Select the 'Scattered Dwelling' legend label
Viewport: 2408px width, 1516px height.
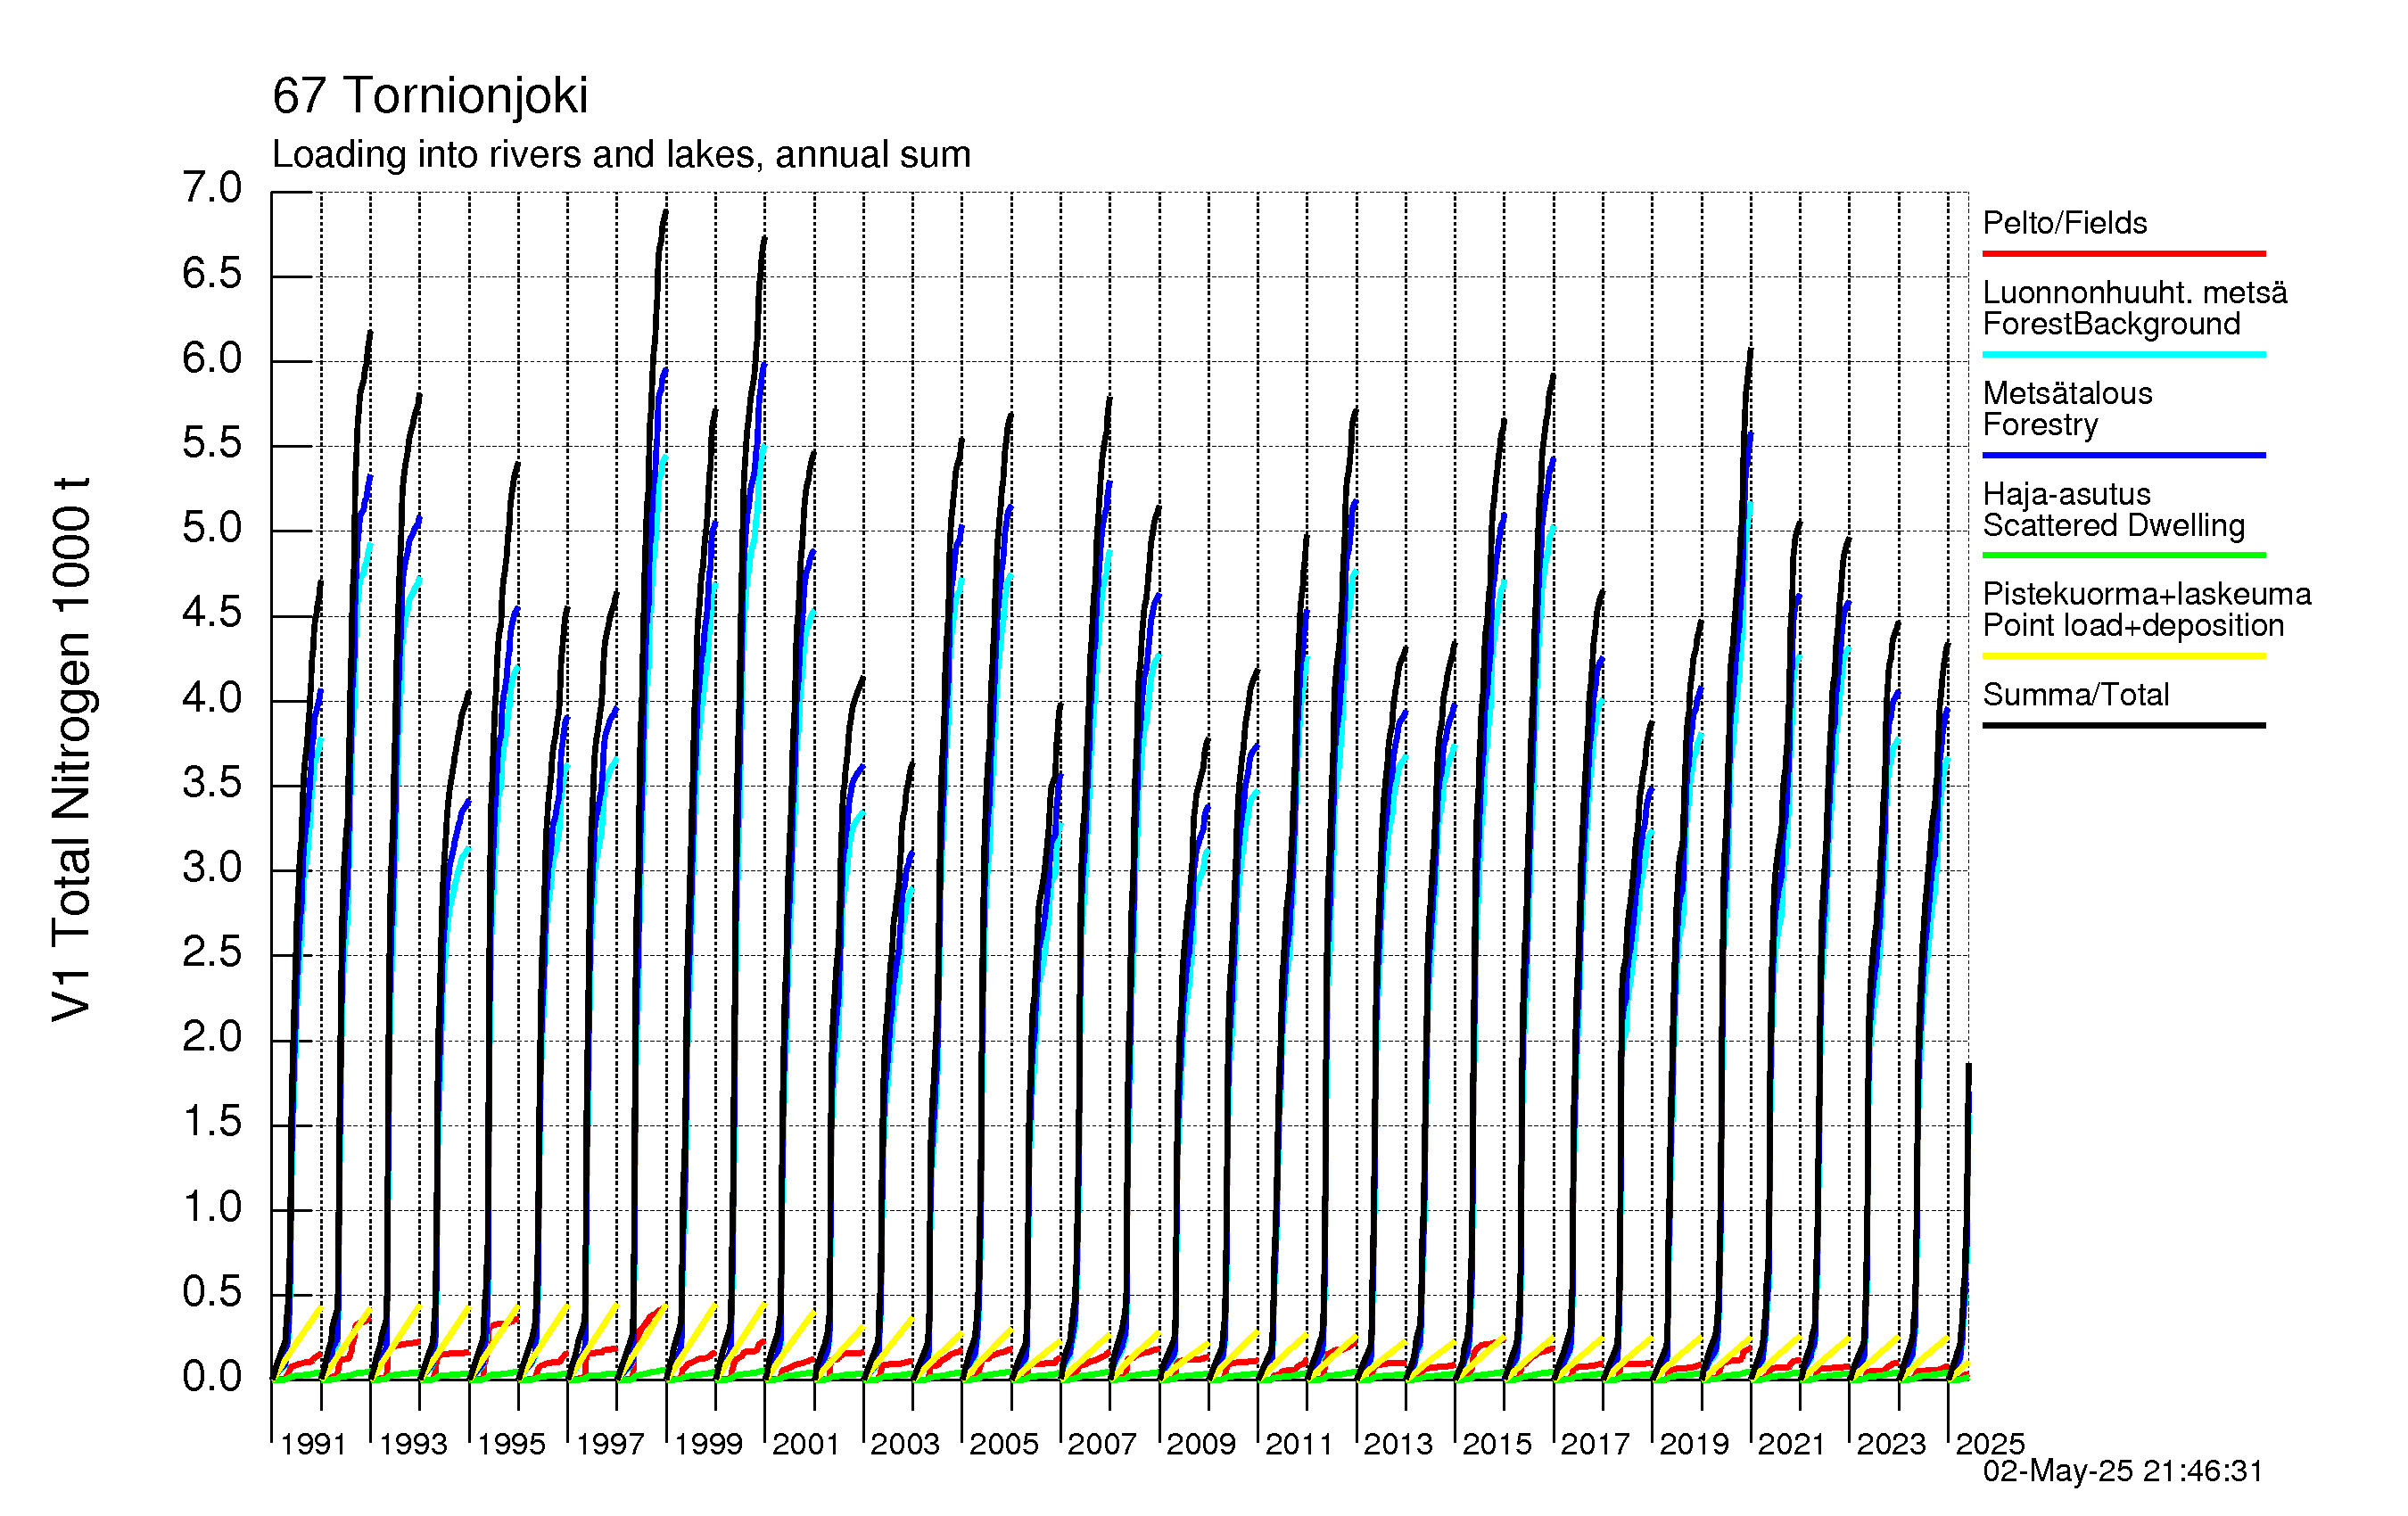click(2114, 526)
